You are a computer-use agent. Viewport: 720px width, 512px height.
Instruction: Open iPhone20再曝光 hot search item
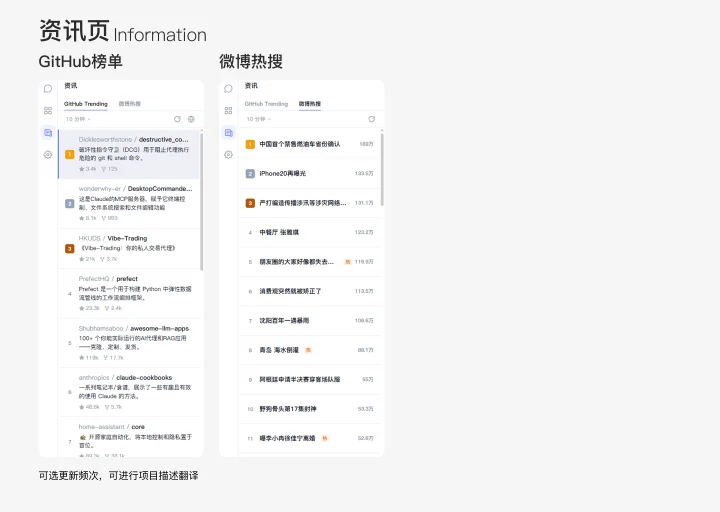310,174
